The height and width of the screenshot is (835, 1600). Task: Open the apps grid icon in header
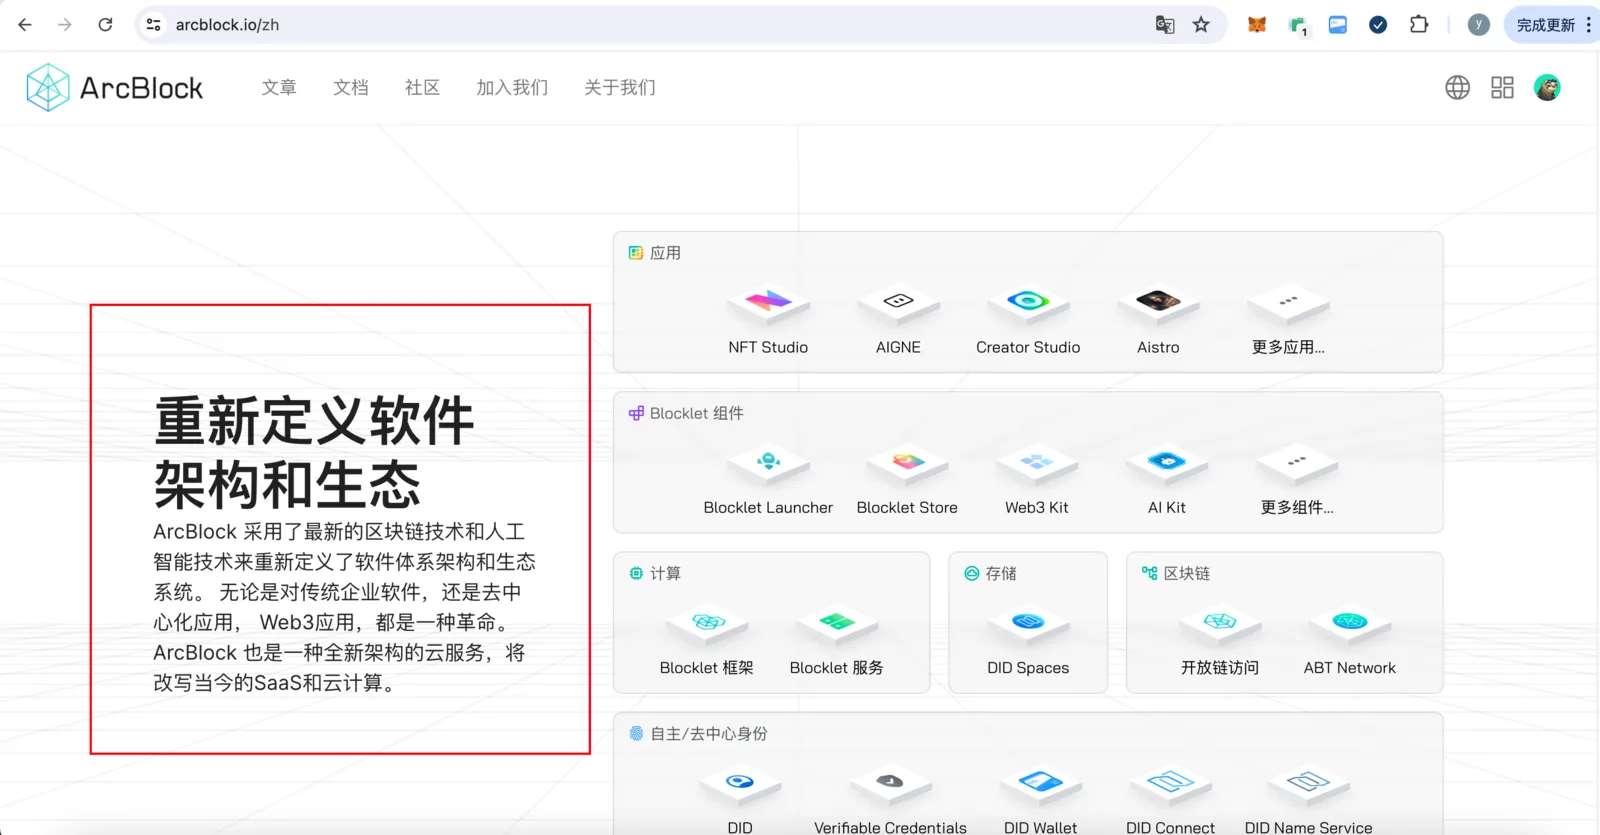pyautogui.click(x=1502, y=88)
